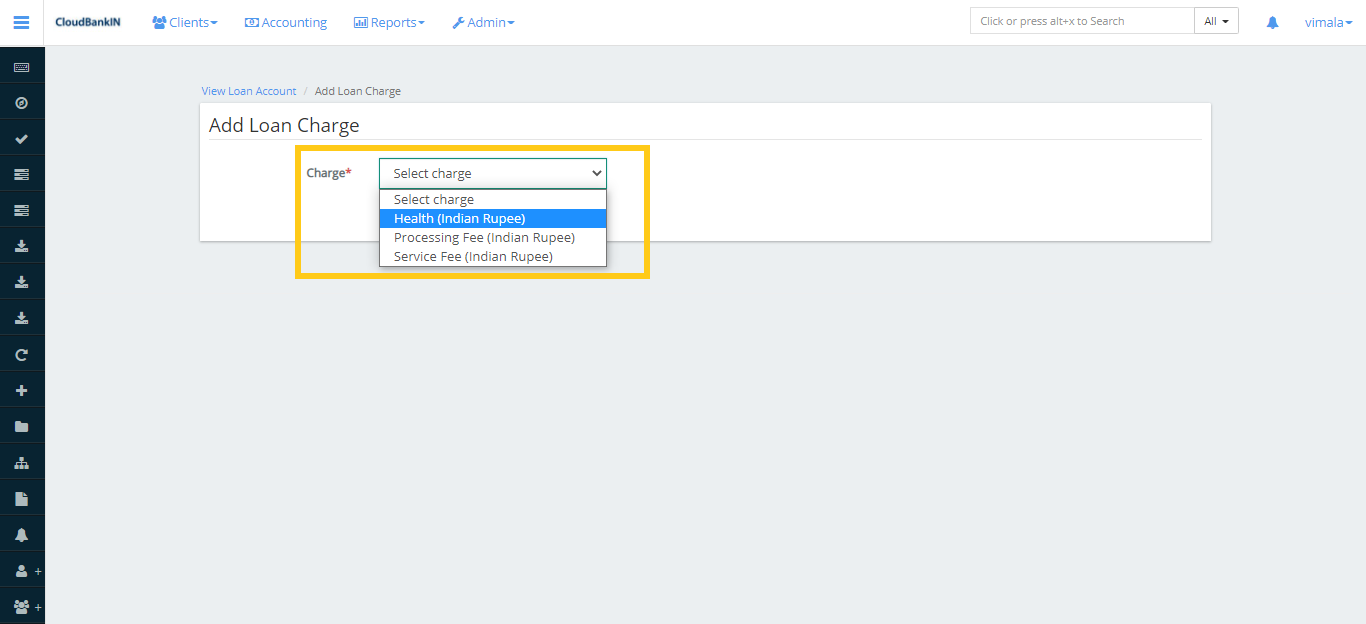Pick Service Fee (Indian Rupee) option
This screenshot has width=1366, height=624.
(473, 257)
